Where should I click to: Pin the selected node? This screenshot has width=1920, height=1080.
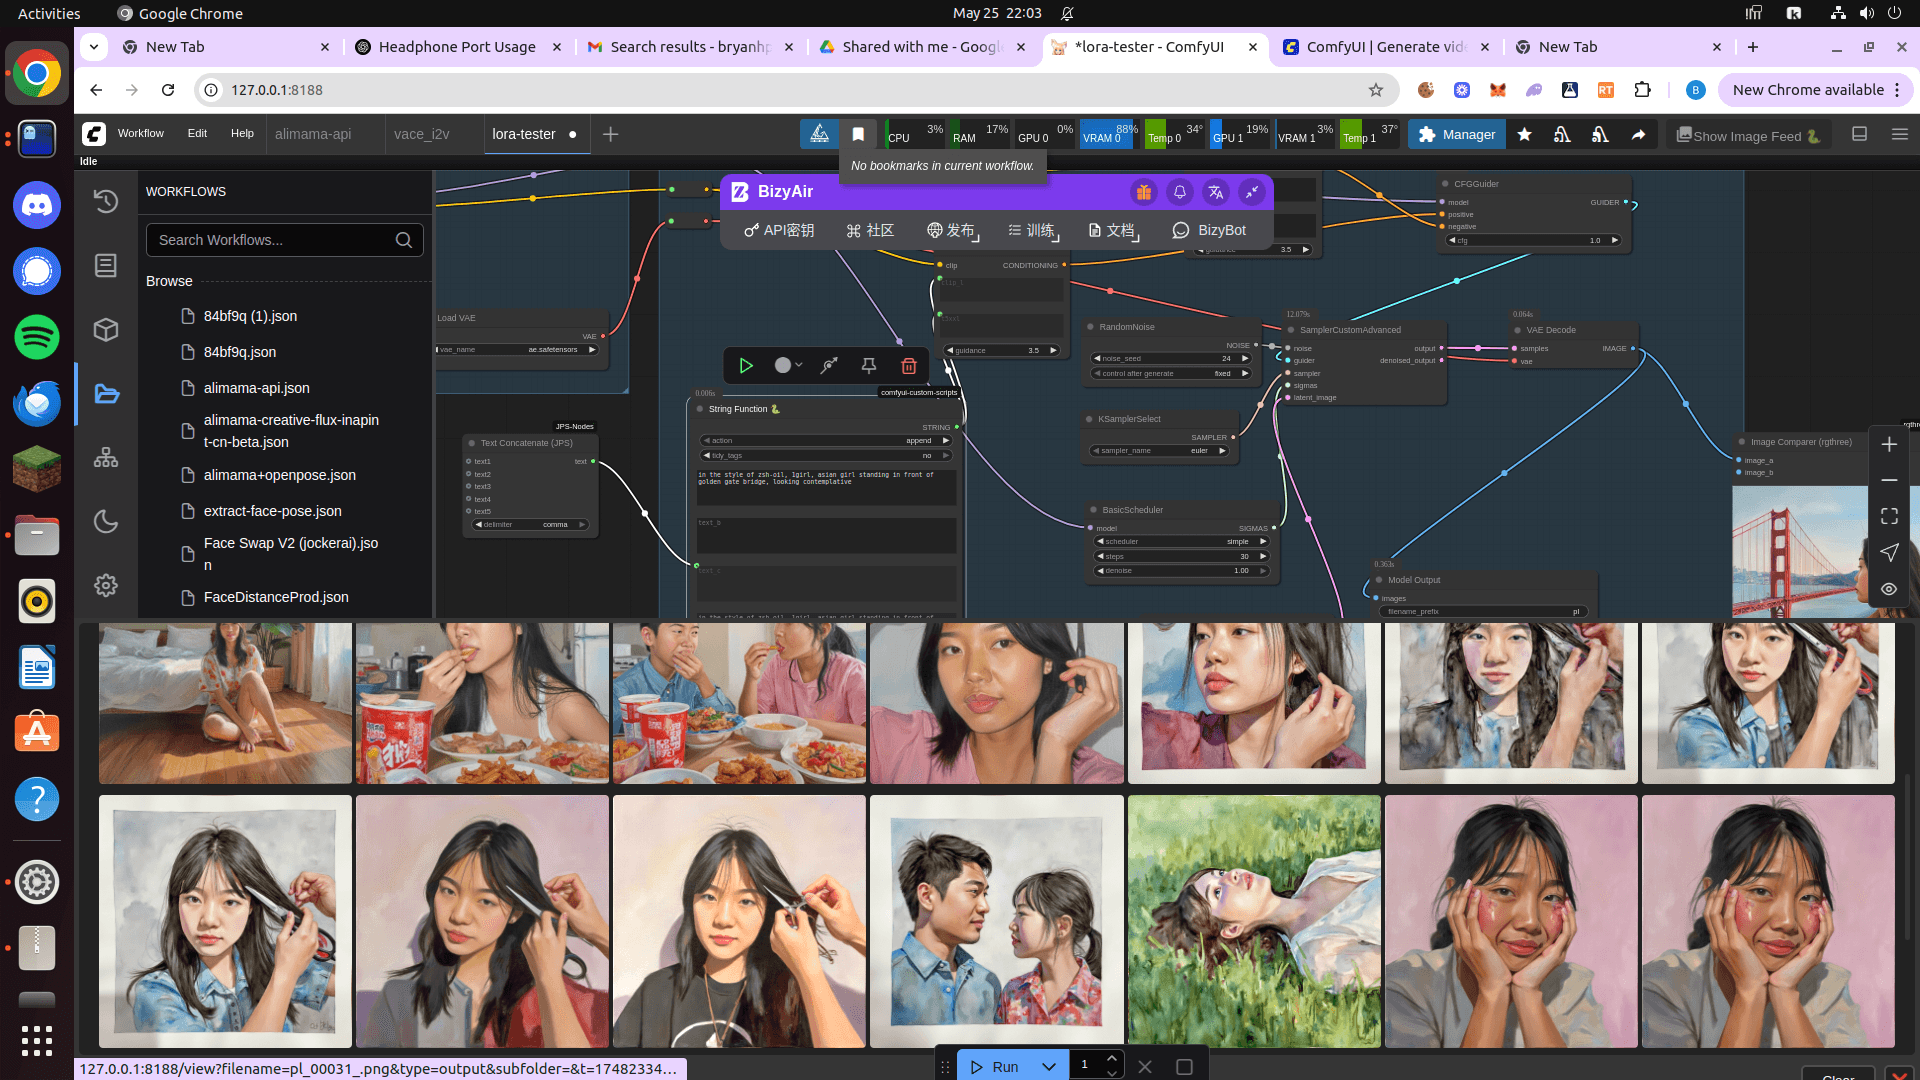click(869, 366)
